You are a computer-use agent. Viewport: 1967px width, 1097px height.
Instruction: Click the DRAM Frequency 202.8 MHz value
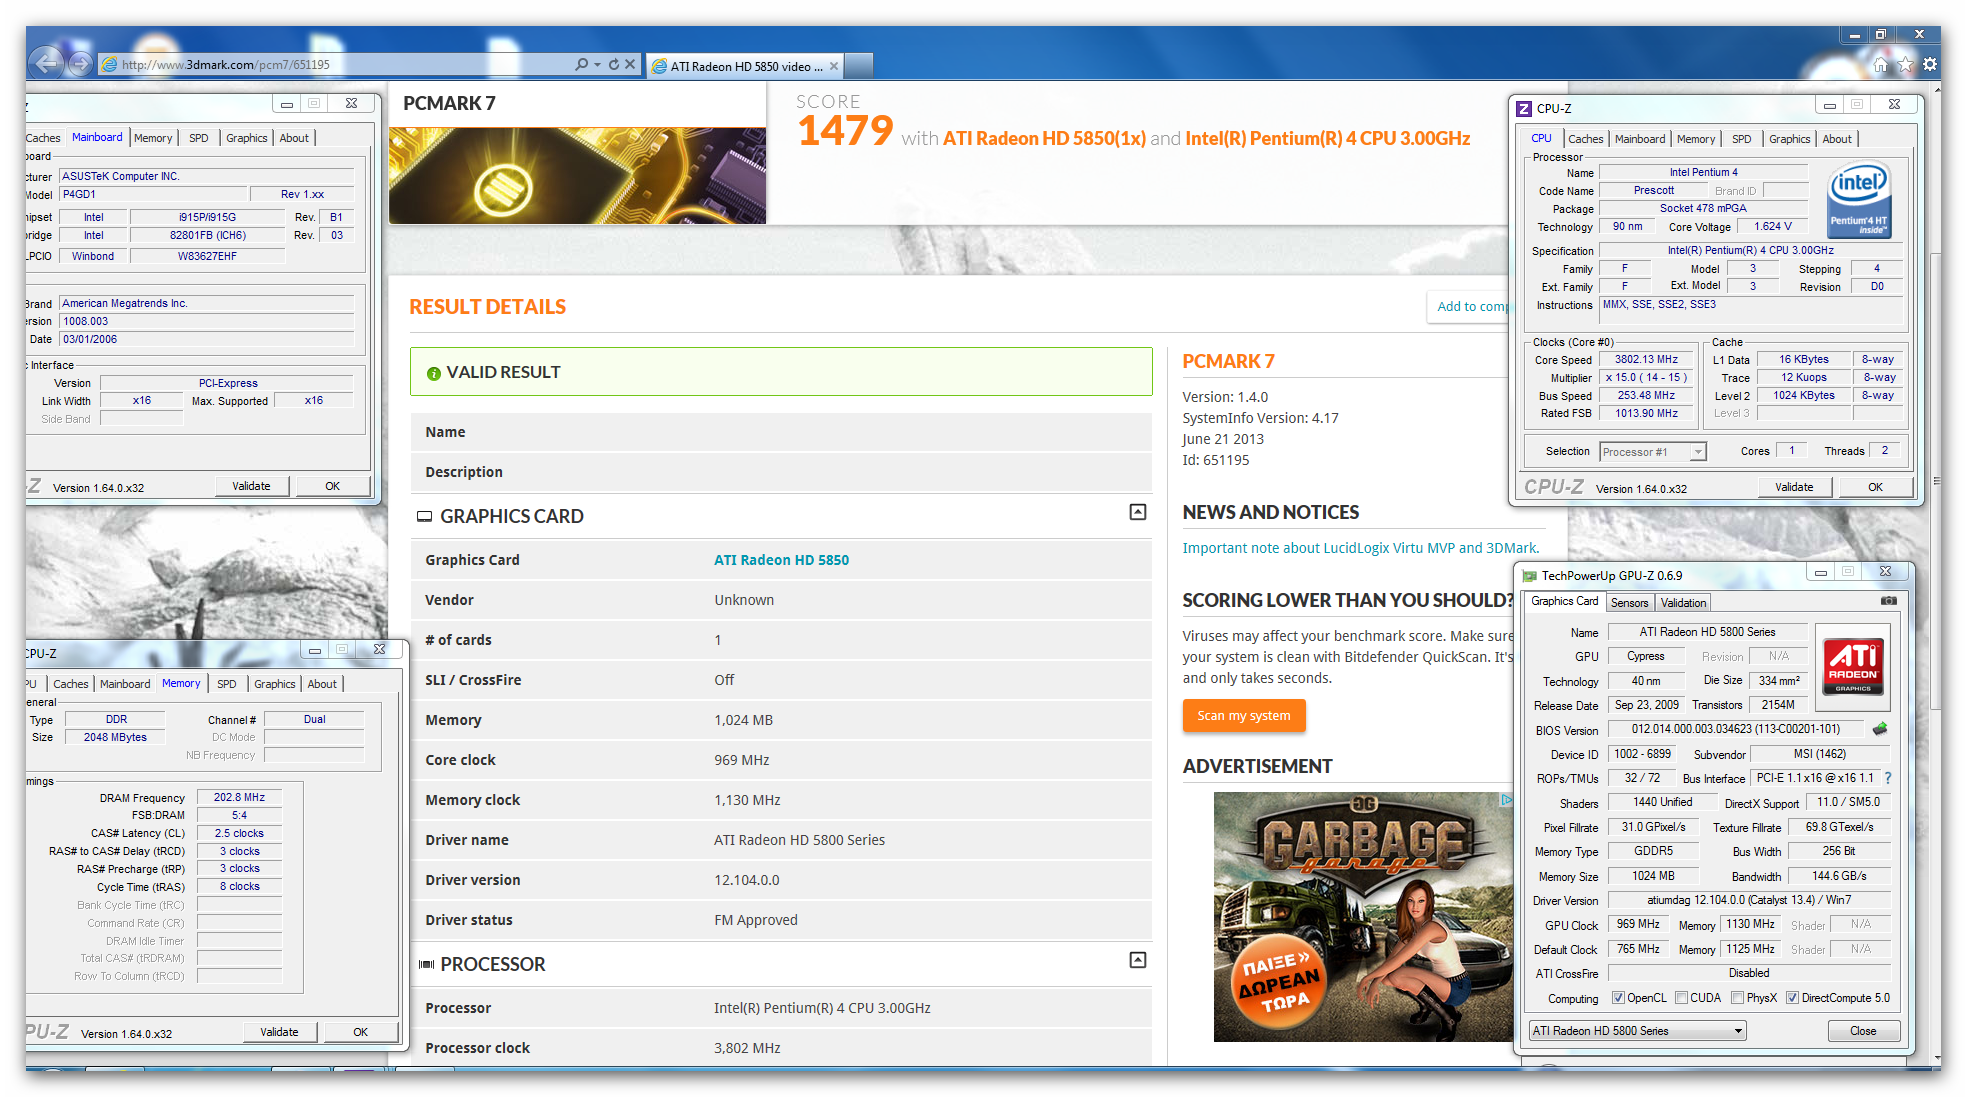click(x=239, y=797)
